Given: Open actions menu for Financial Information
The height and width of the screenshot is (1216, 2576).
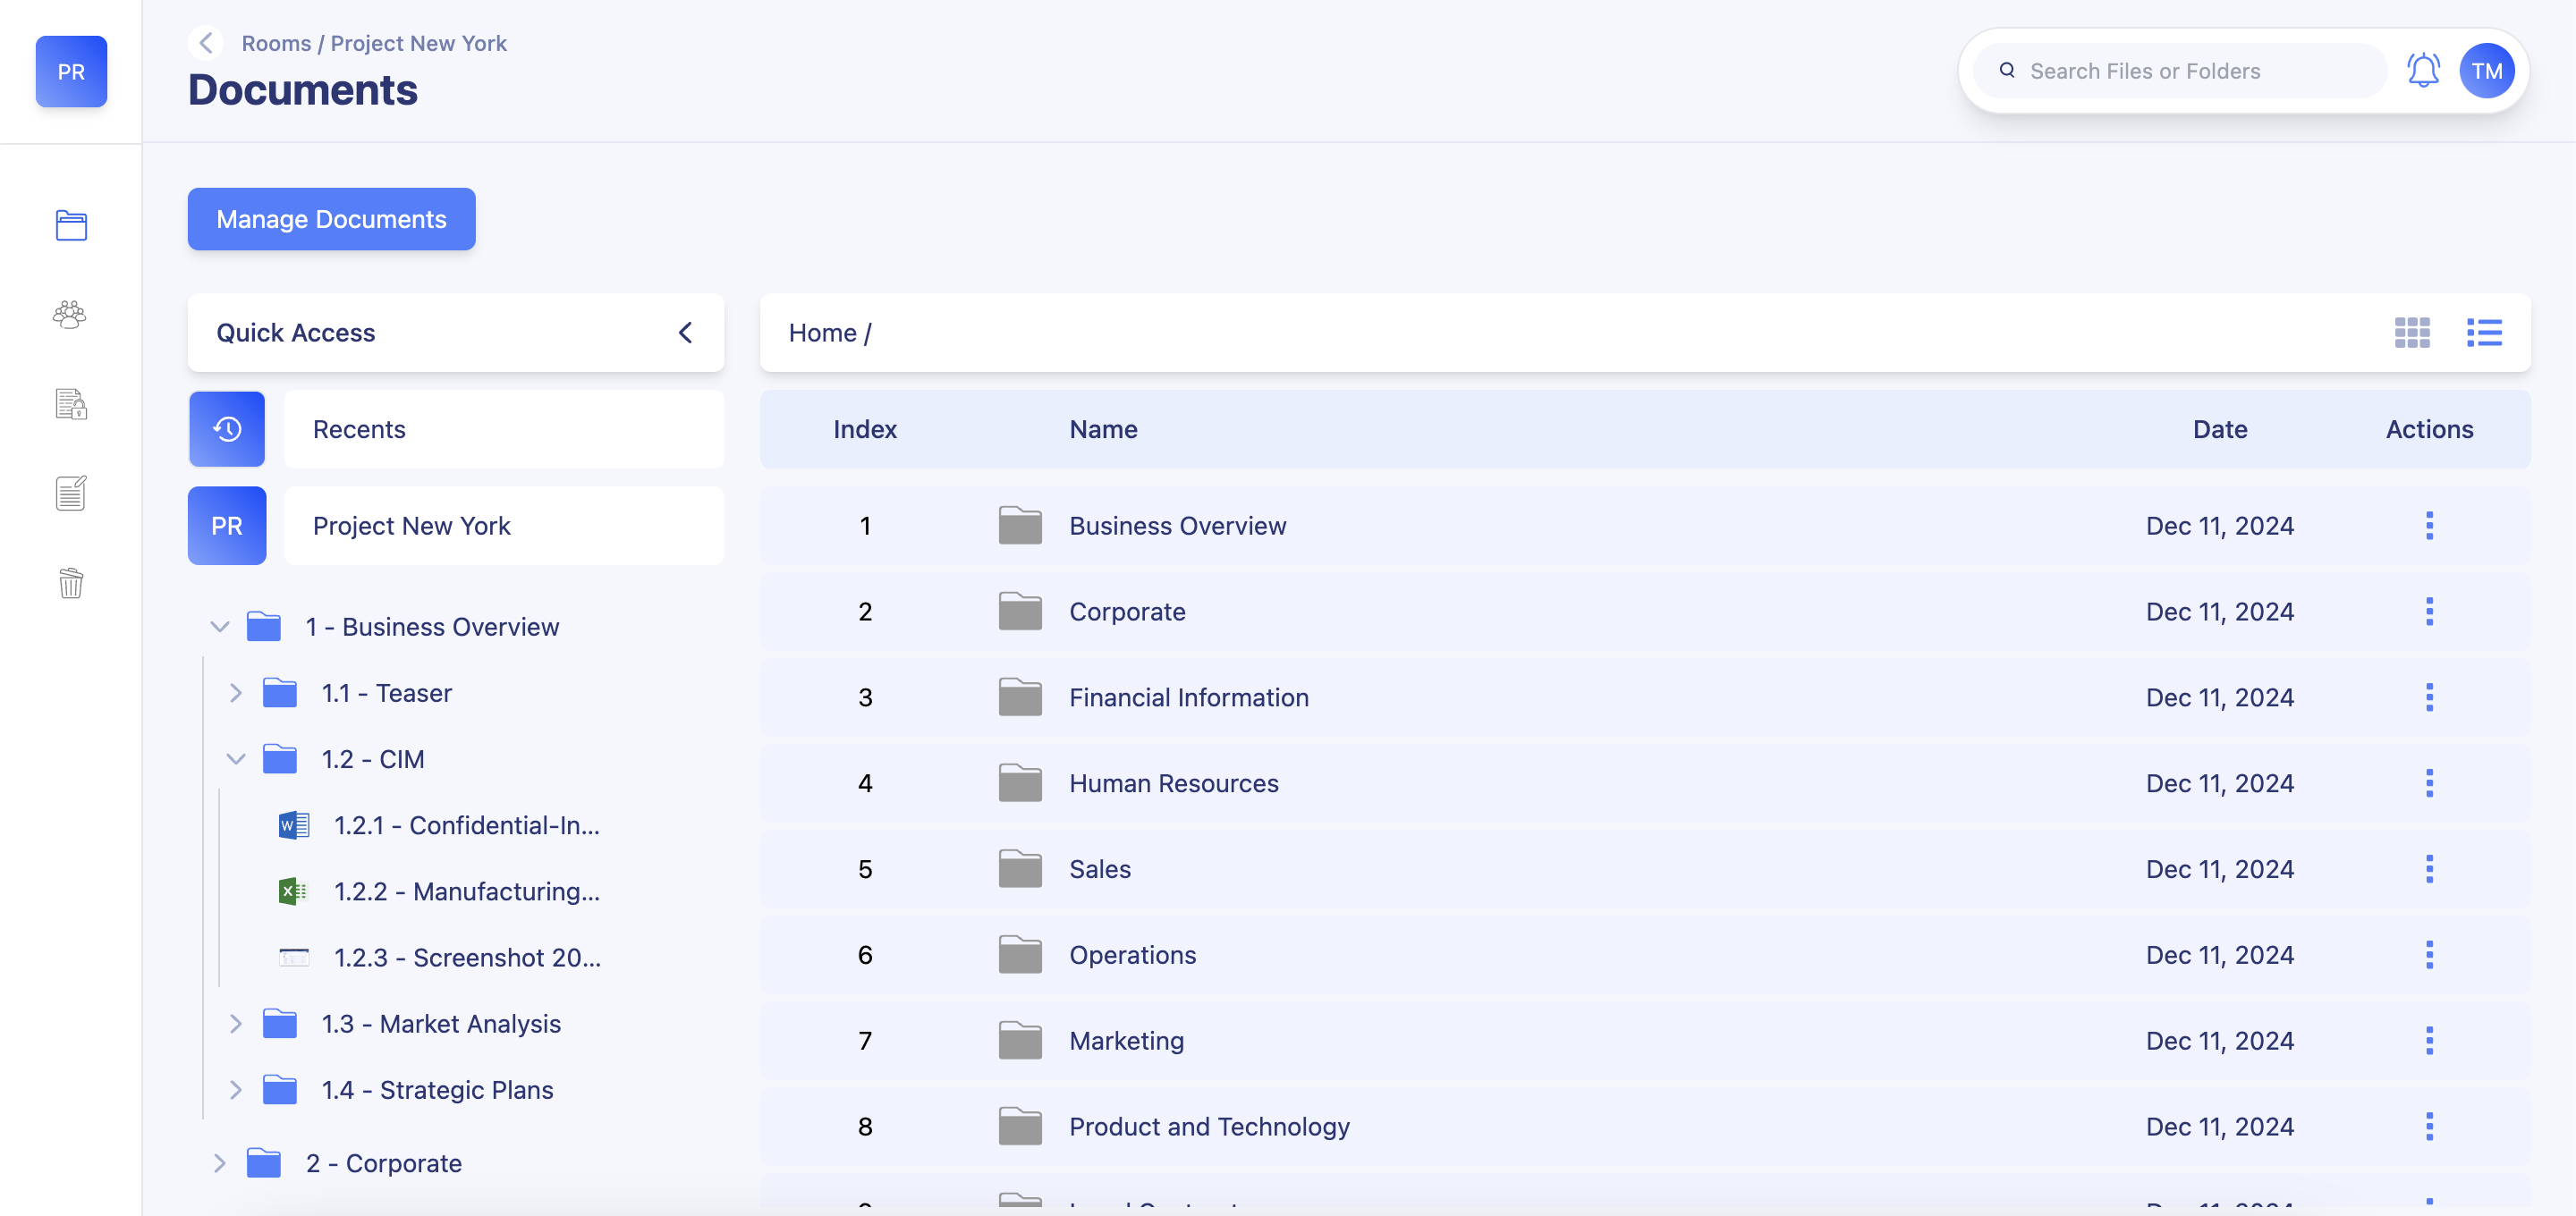Looking at the screenshot, I should tap(2429, 697).
